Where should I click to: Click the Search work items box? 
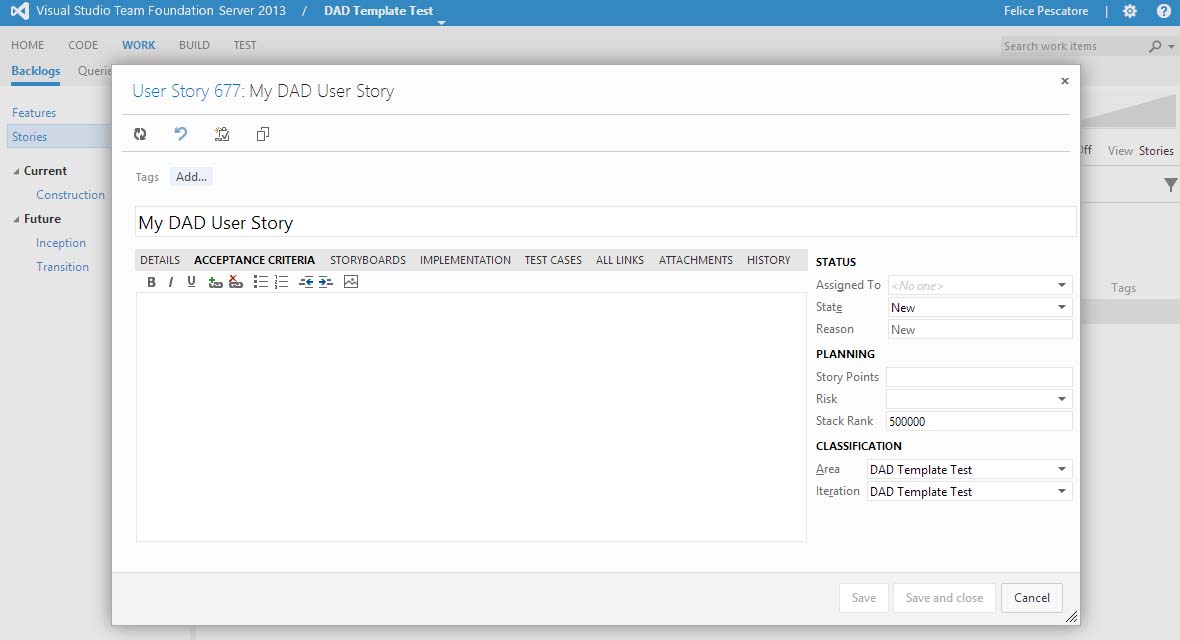pyautogui.click(x=1074, y=46)
